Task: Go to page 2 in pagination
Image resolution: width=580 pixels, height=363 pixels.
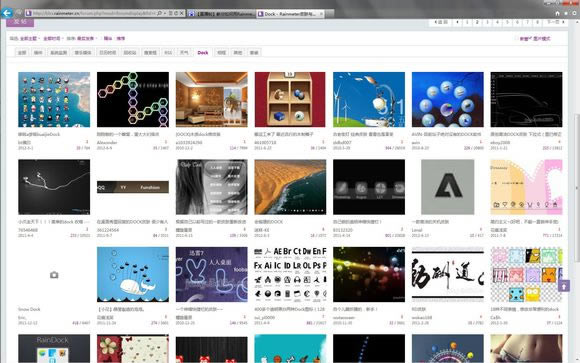Action: (477, 22)
